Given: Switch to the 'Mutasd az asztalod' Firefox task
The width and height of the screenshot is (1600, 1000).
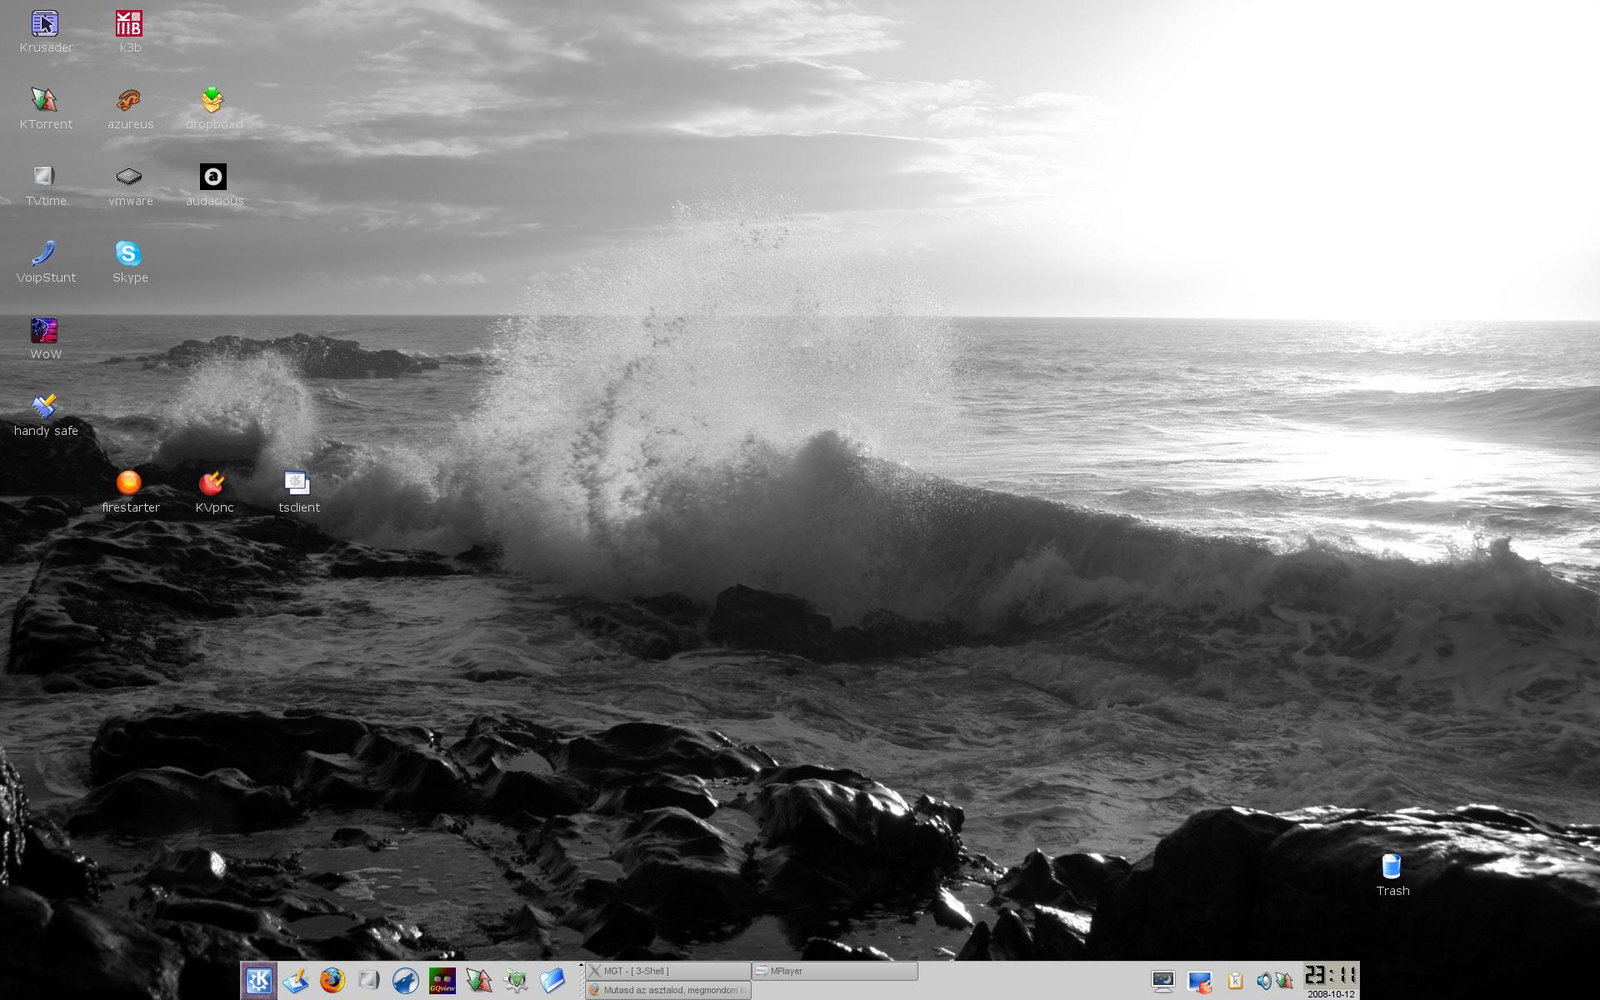Looking at the screenshot, I should (668, 990).
